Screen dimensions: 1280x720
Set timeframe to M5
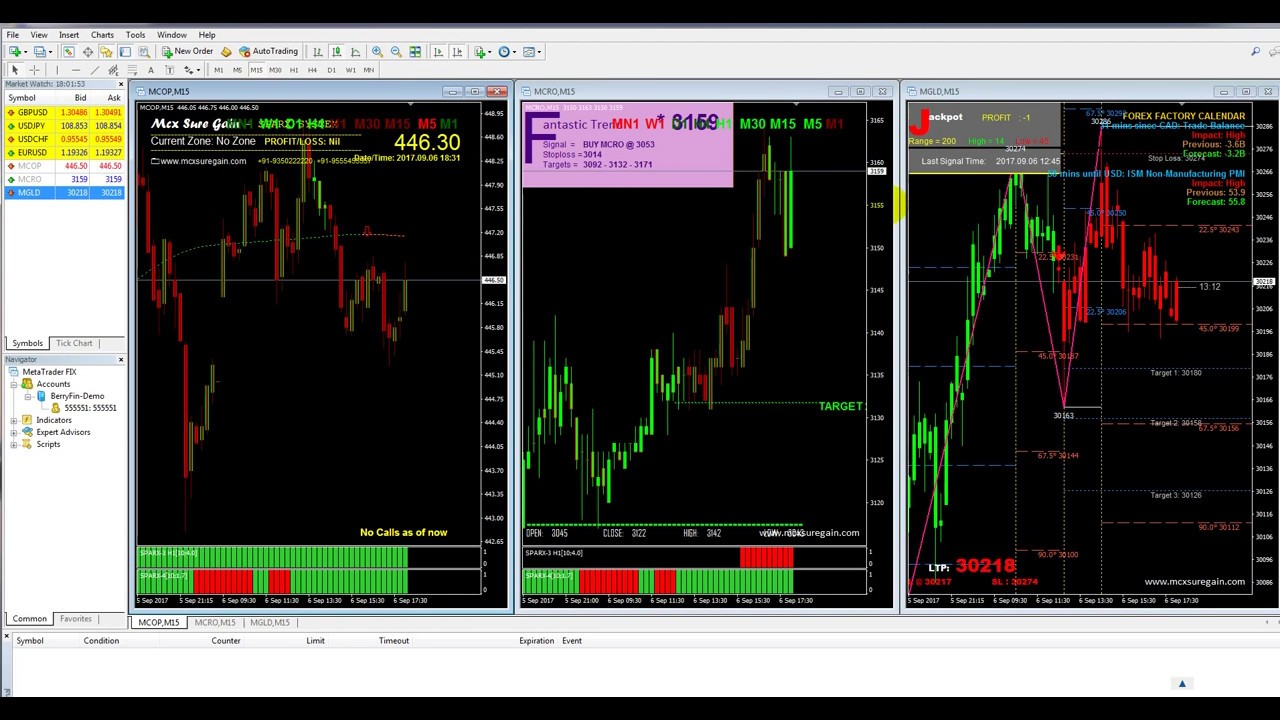[237, 70]
